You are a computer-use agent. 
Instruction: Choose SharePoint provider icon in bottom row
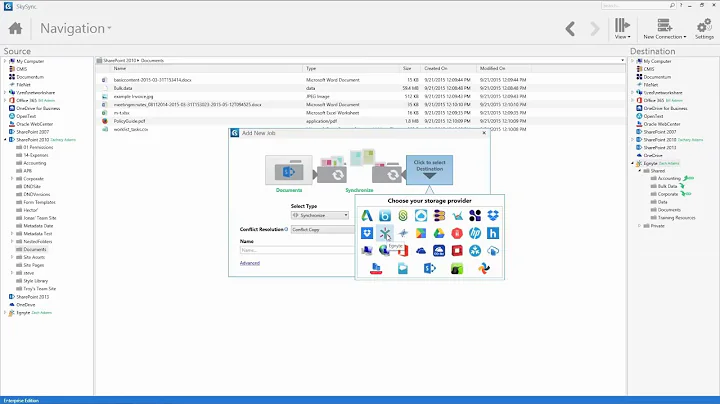coord(429,269)
